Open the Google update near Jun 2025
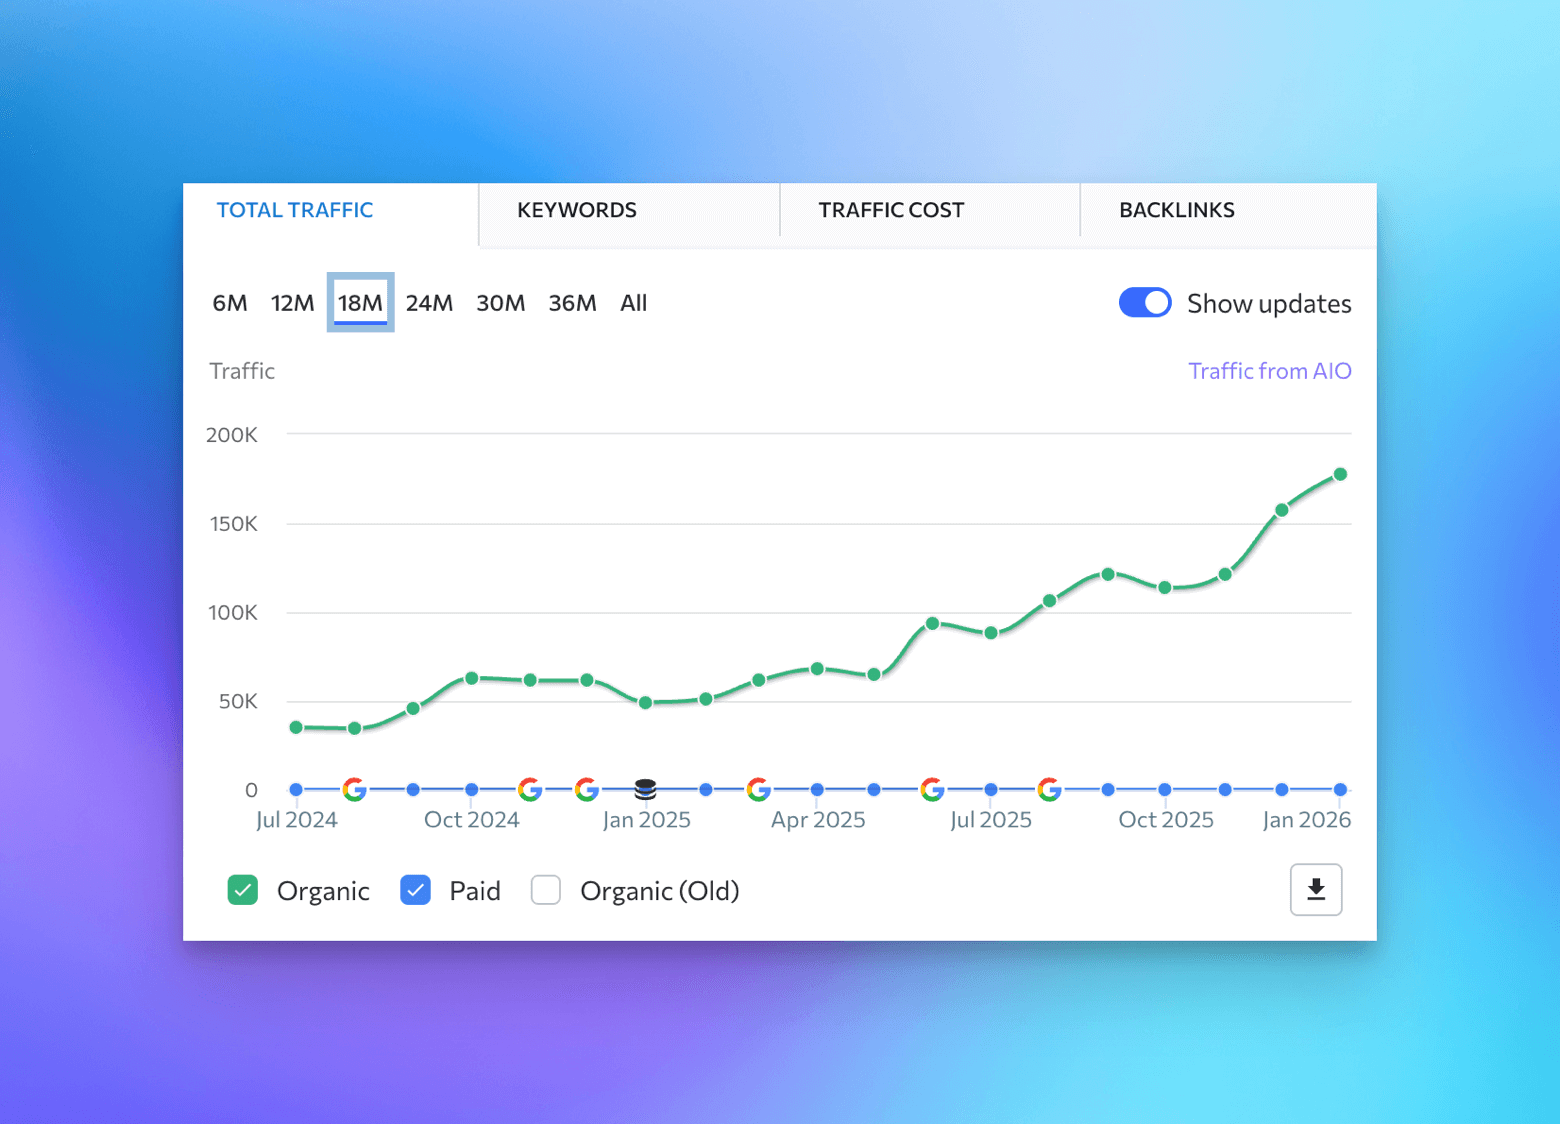Screen dimensions: 1560x1124 [932, 789]
